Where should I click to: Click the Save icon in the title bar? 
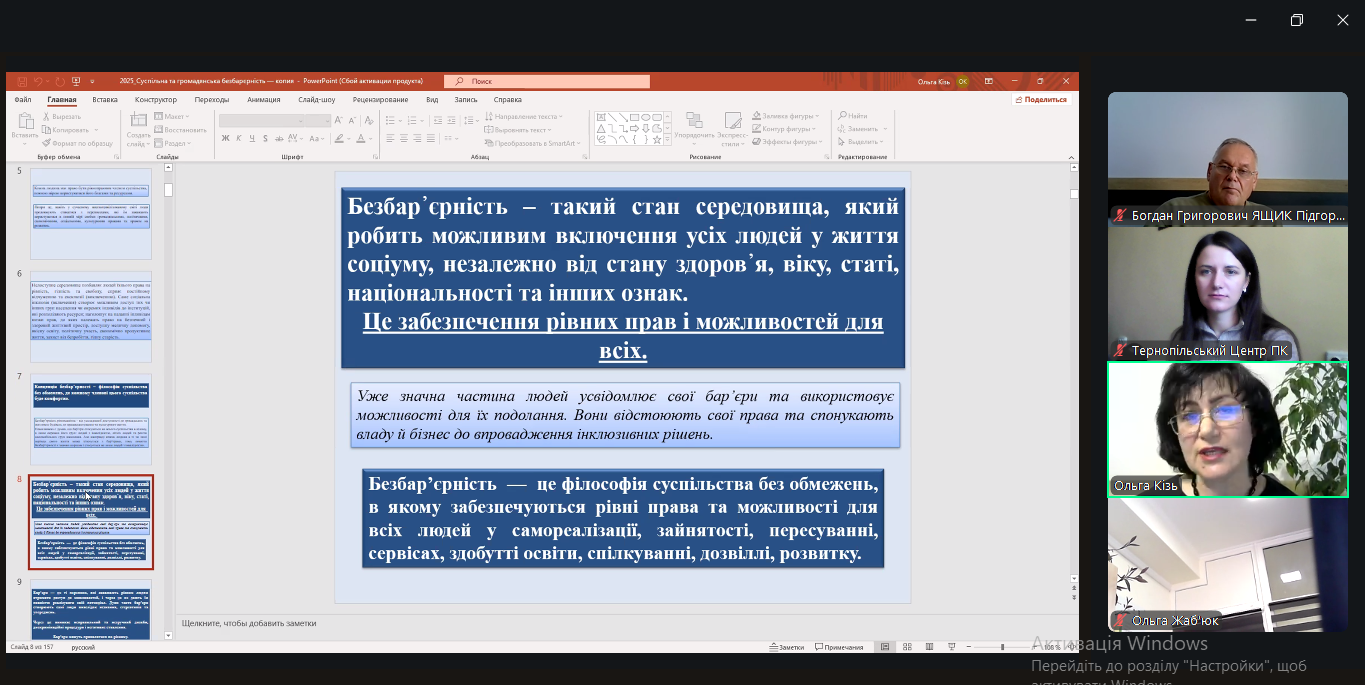20,81
